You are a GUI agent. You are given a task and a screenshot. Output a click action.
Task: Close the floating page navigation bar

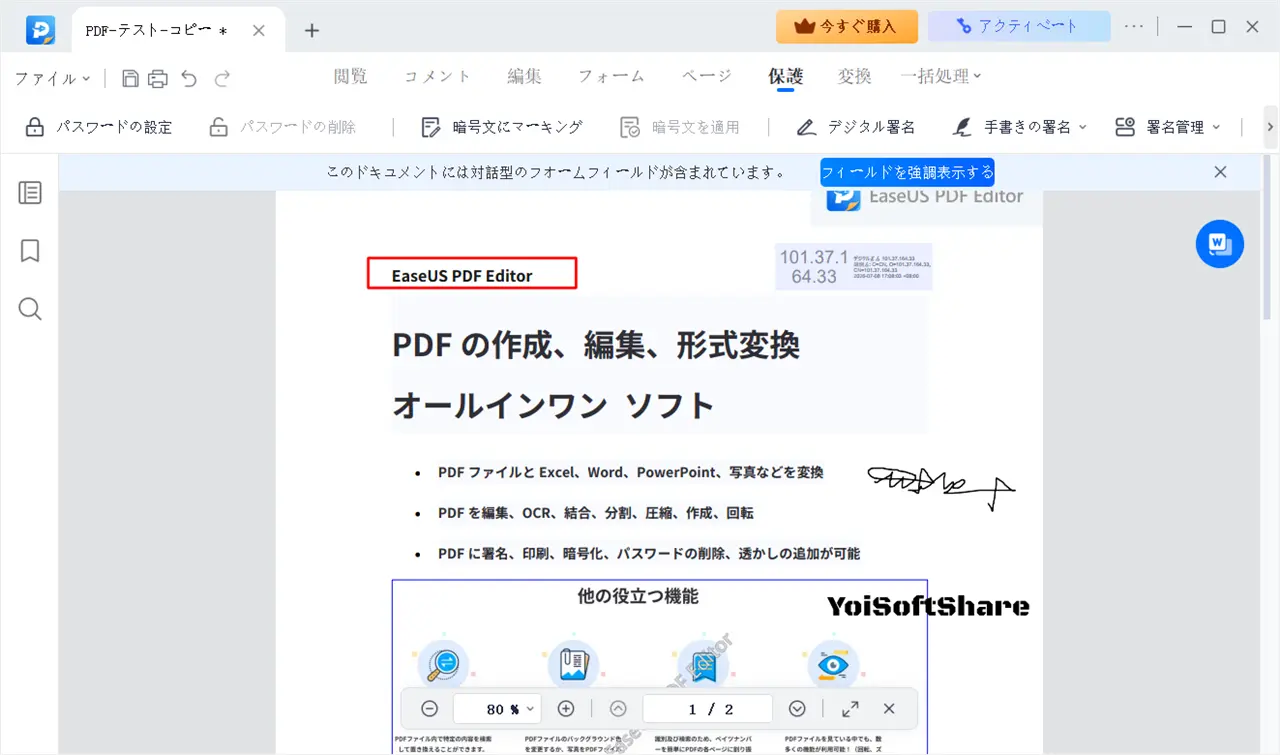pos(889,709)
